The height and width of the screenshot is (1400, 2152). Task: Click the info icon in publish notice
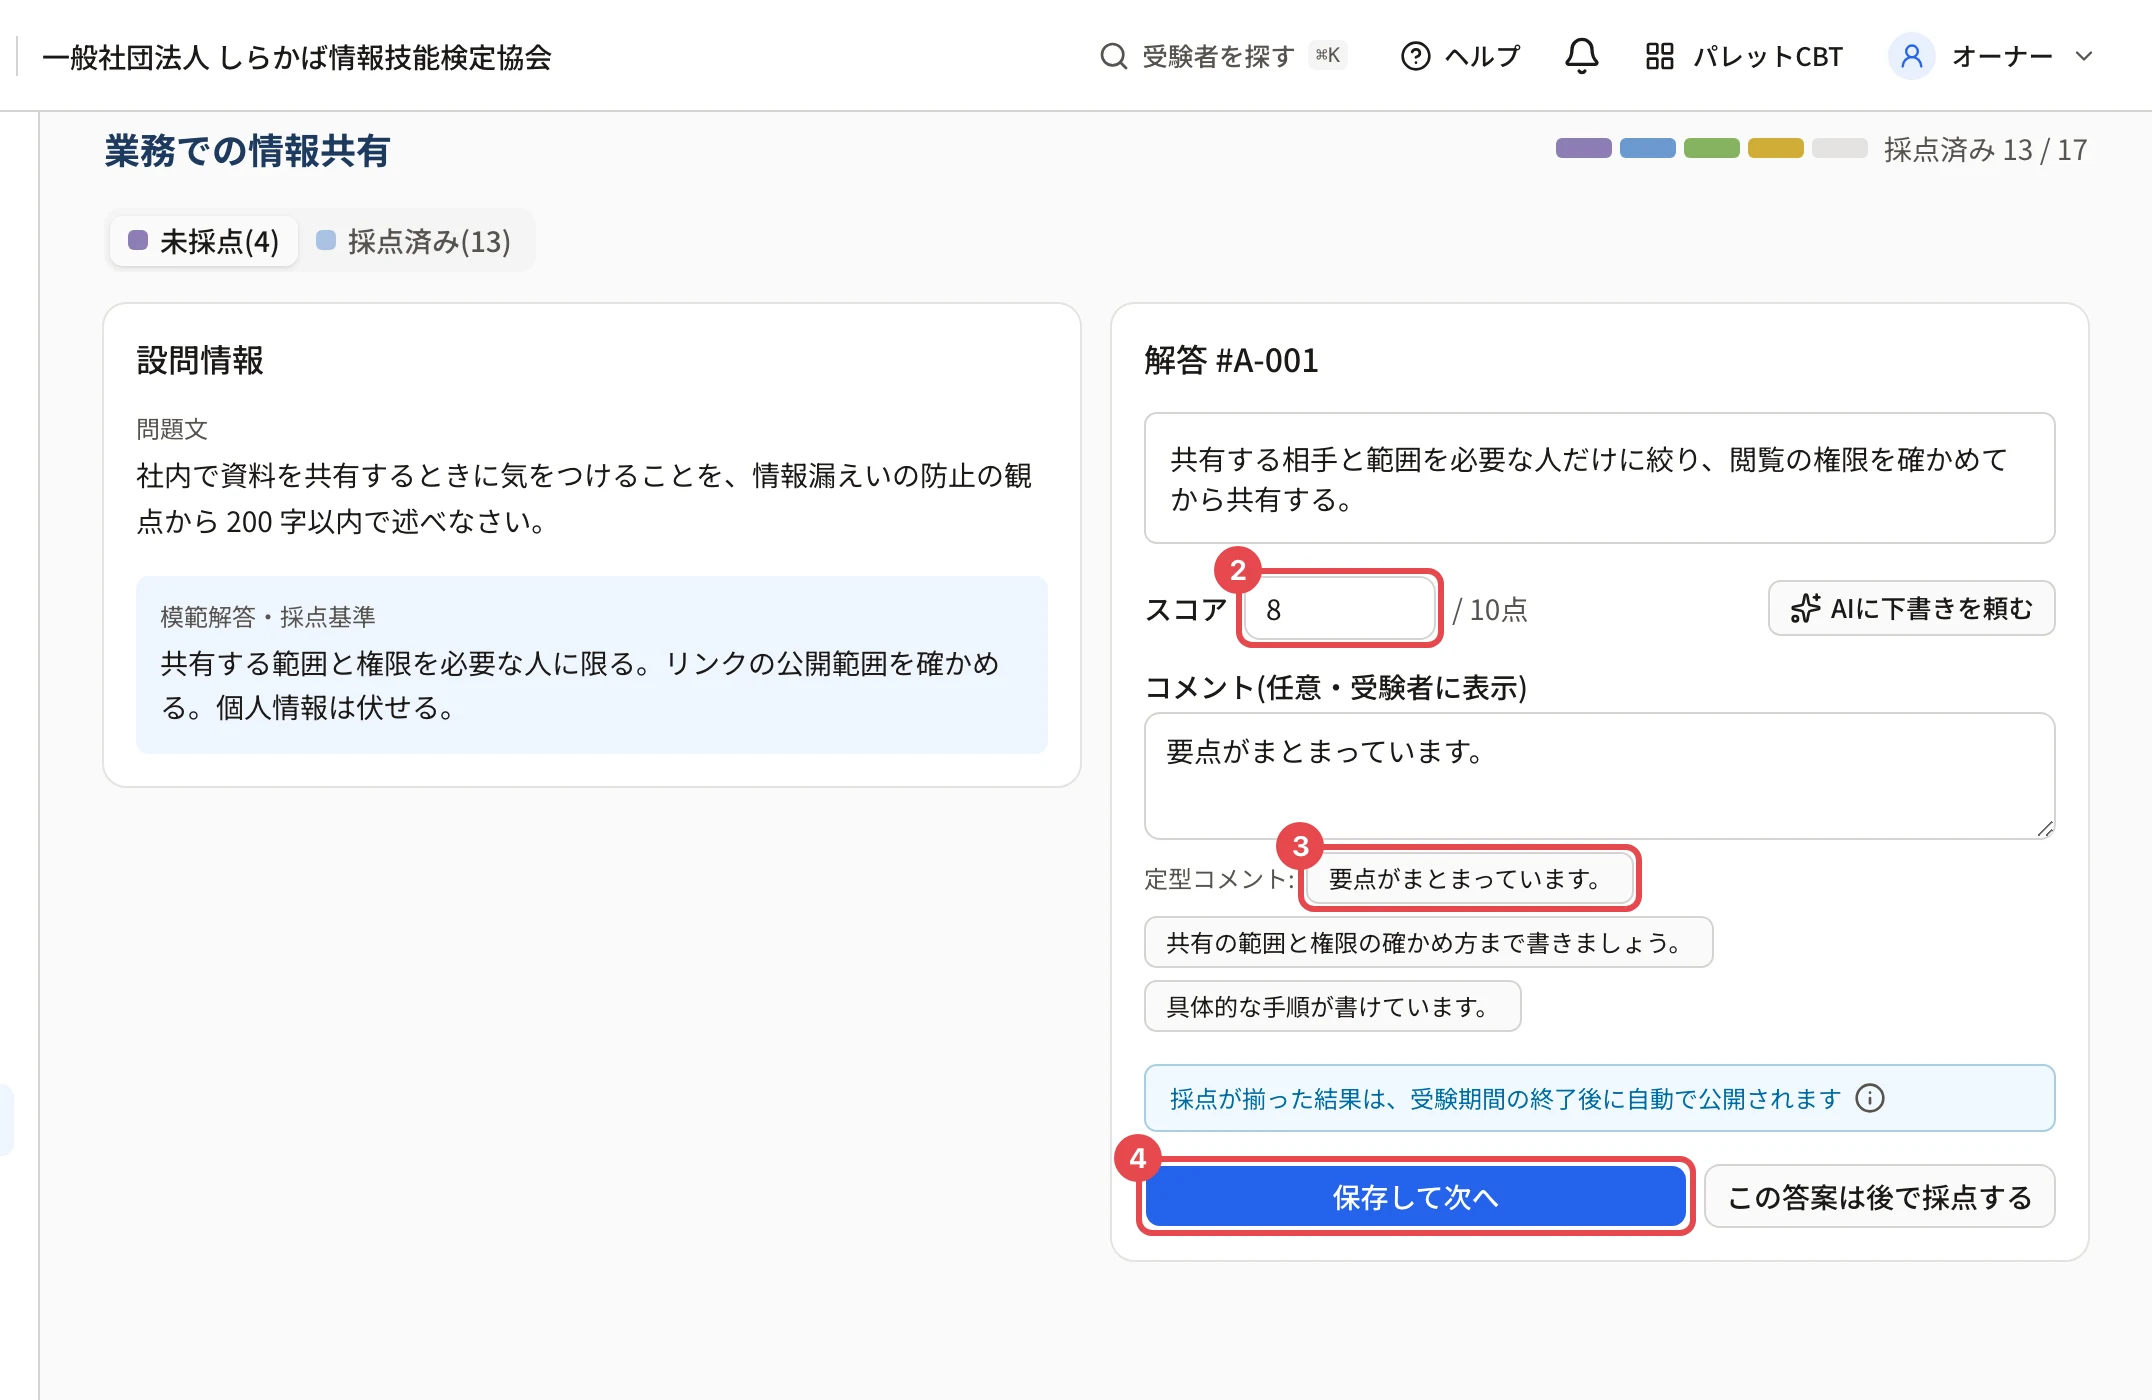pos(1869,1098)
